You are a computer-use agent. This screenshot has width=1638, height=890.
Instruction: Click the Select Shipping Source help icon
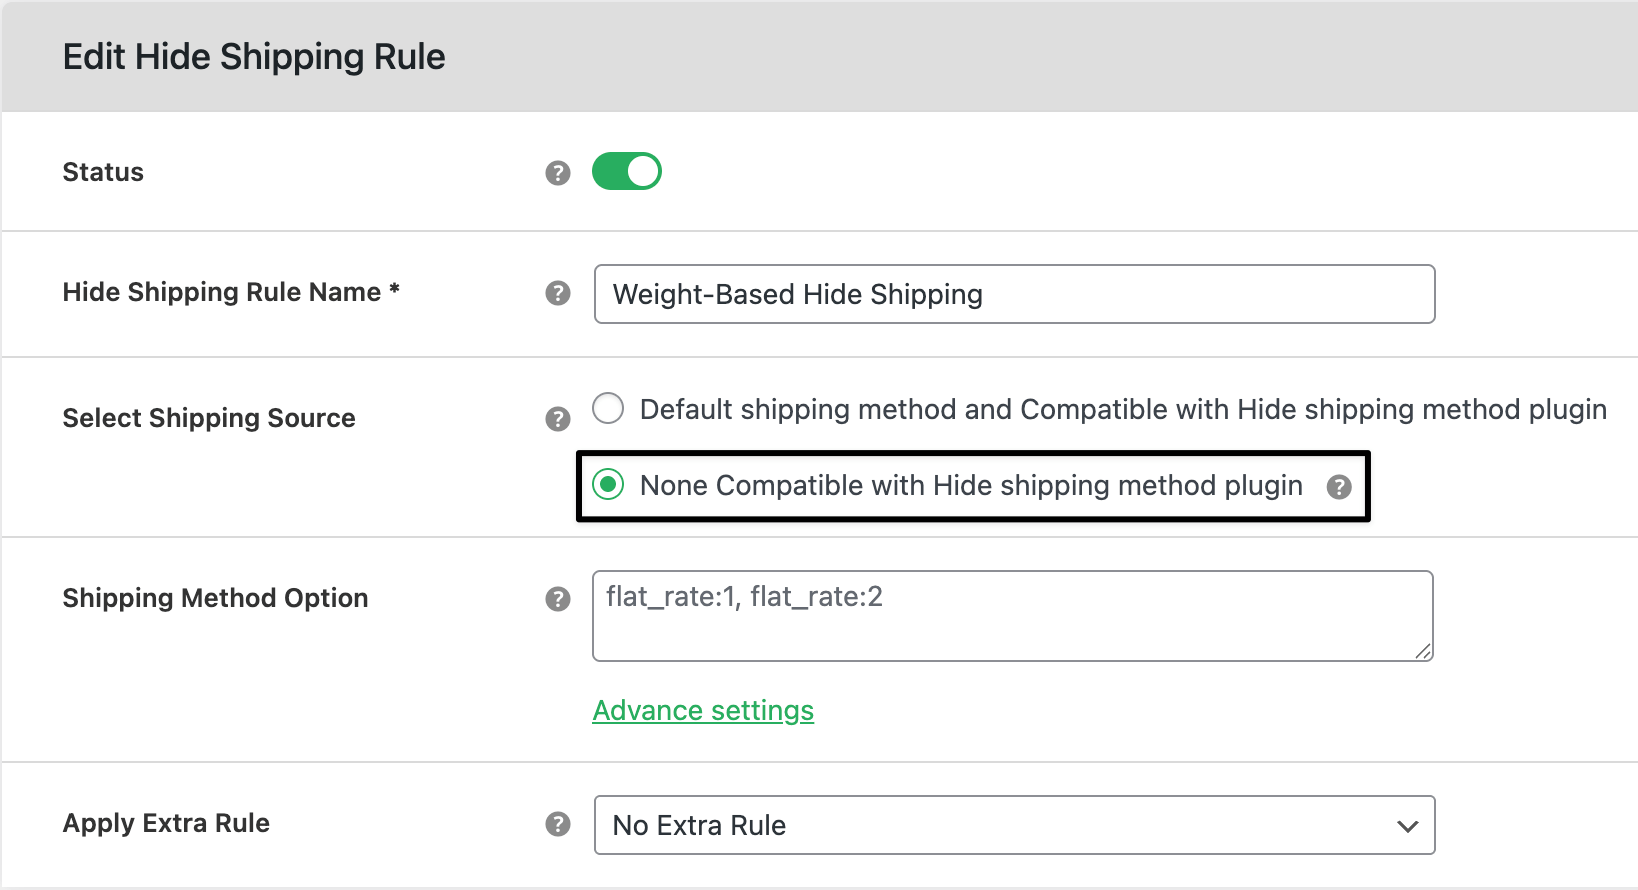point(557,420)
